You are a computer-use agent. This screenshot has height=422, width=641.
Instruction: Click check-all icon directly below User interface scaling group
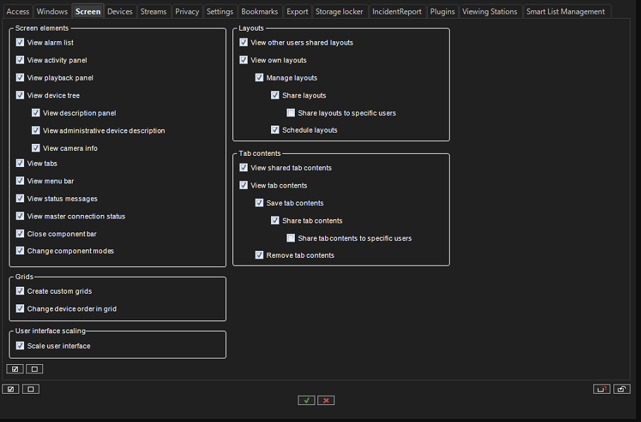point(15,369)
